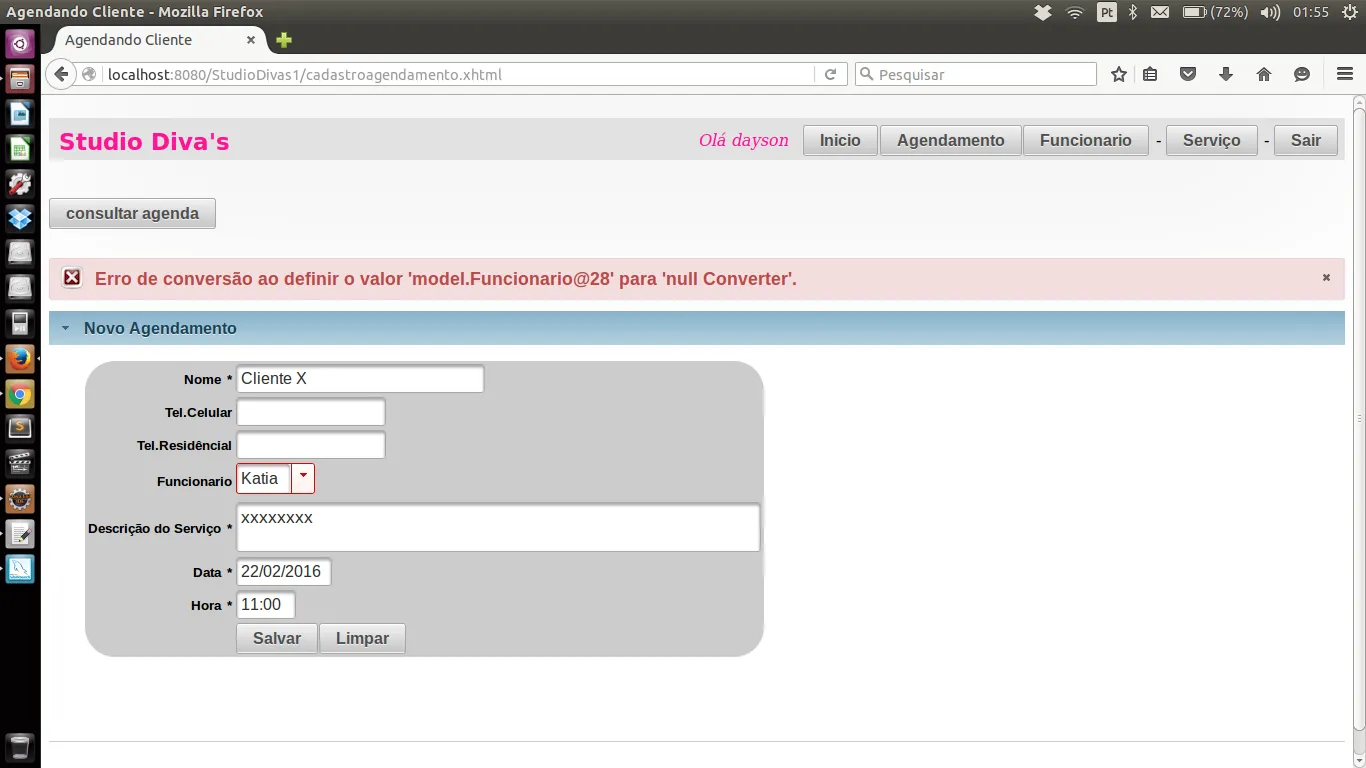This screenshot has width=1366, height=768.
Task: Launch LibreOffice Calc from launcher
Action: pyautogui.click(x=20, y=149)
